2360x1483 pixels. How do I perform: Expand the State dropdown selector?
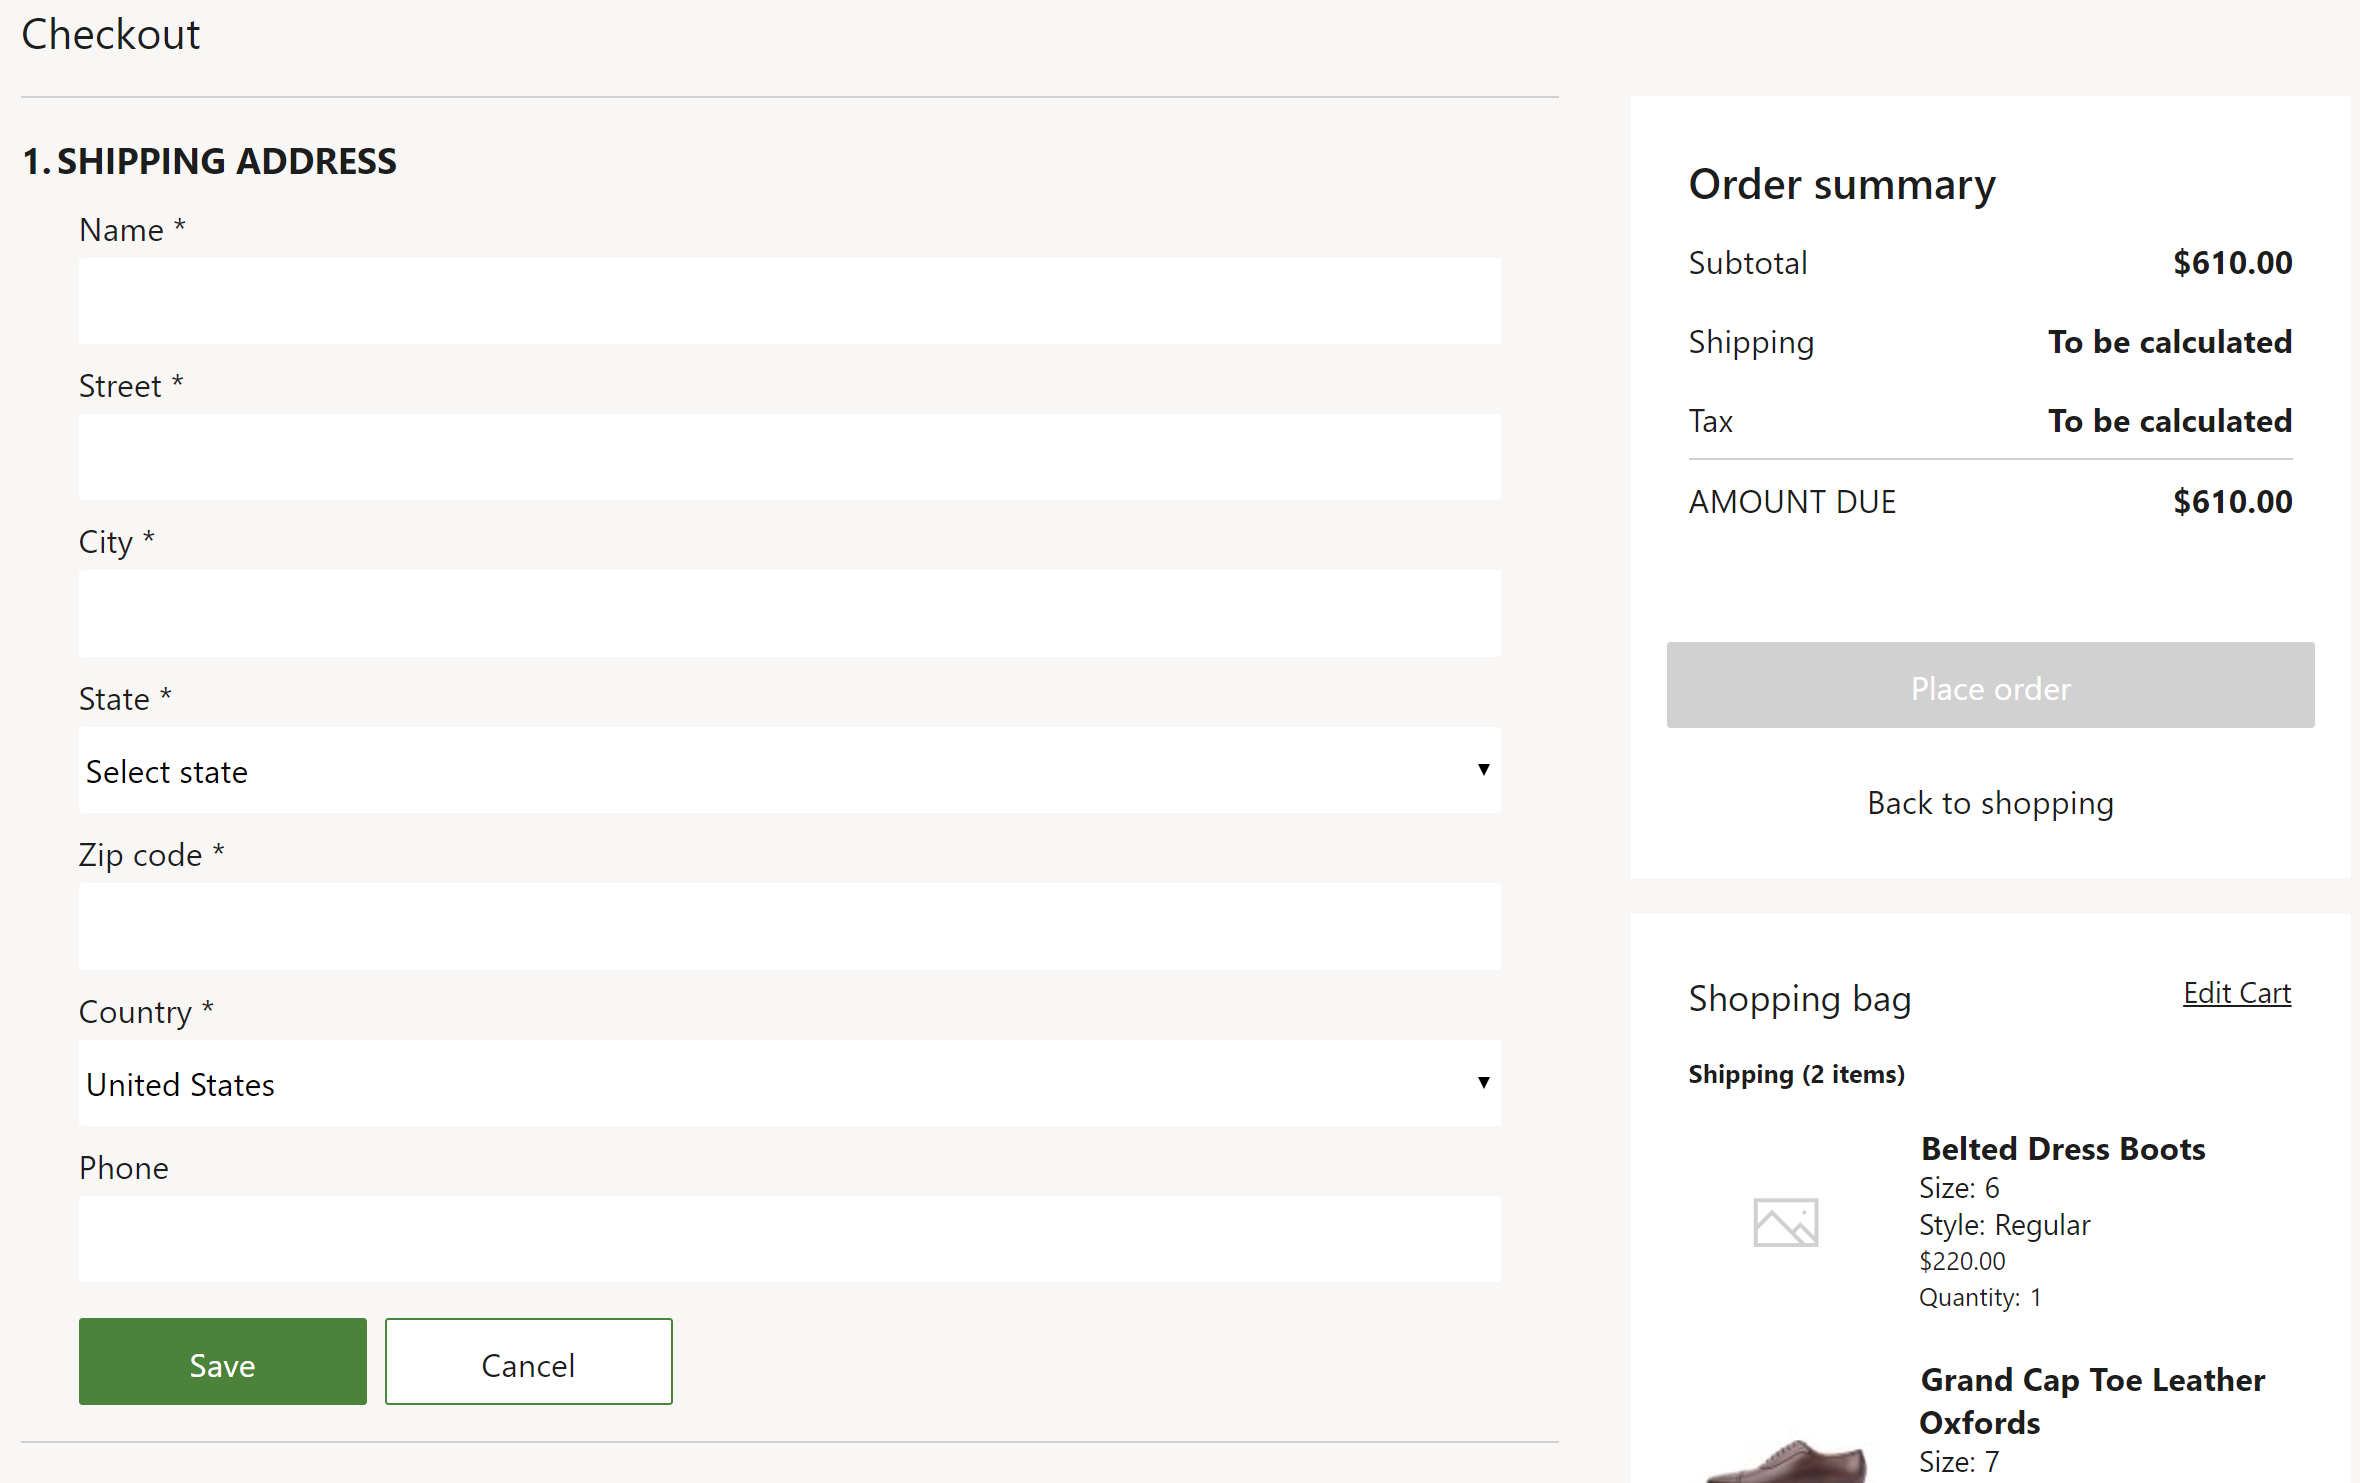[x=789, y=771]
